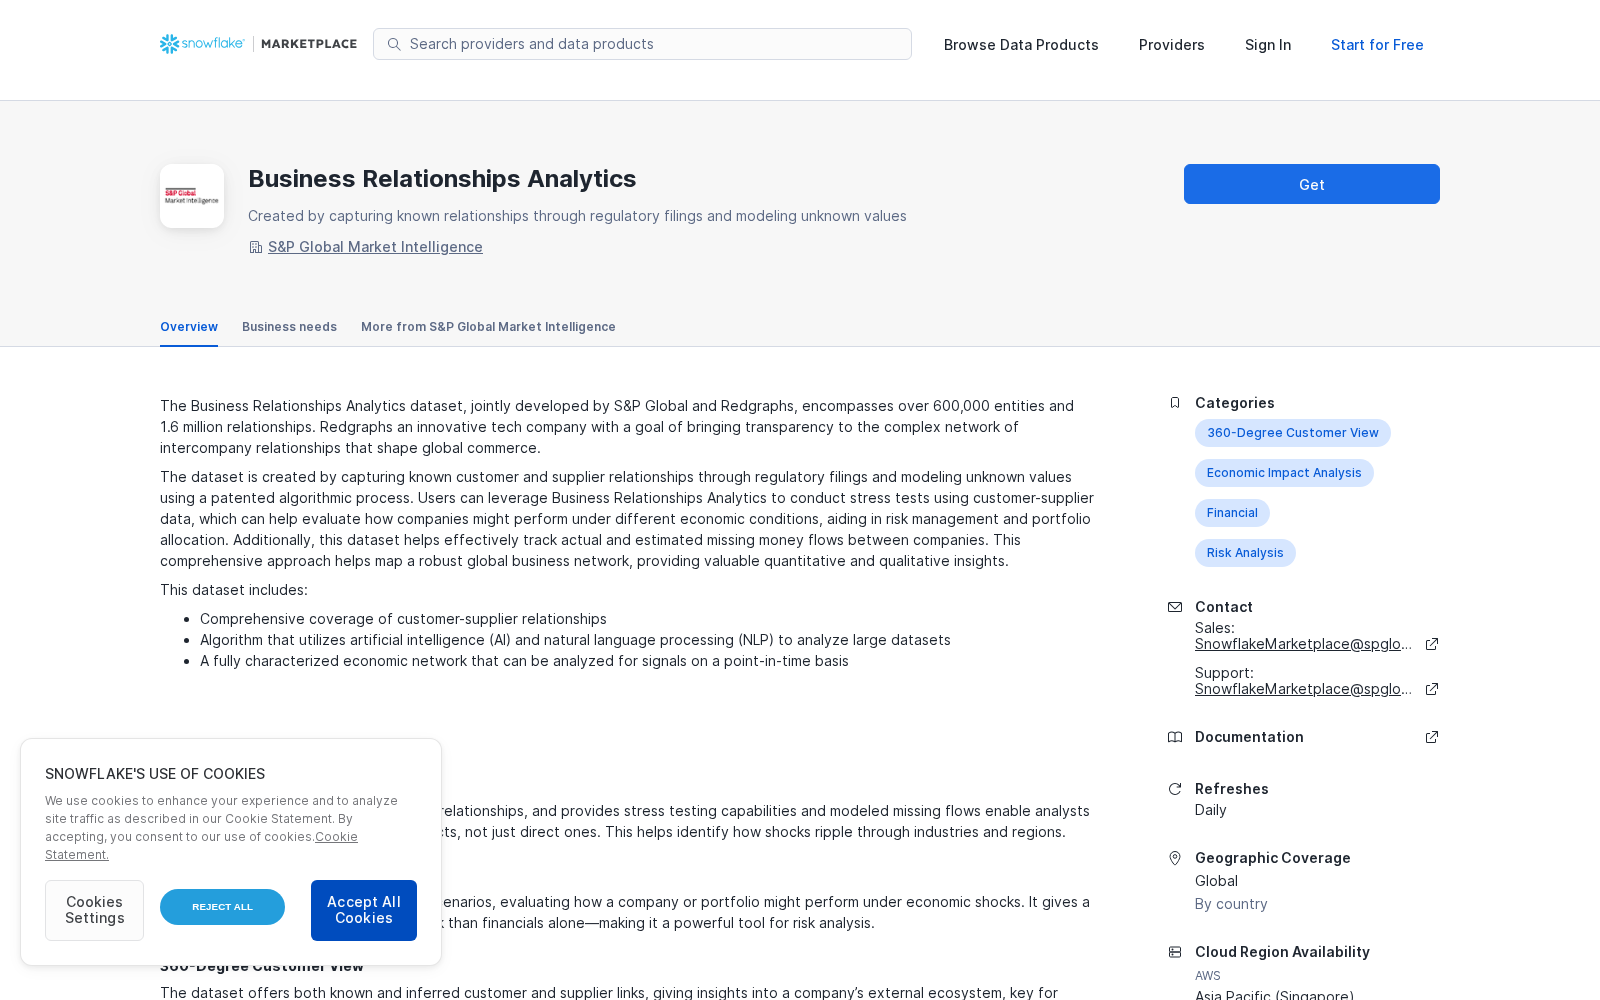The width and height of the screenshot is (1600, 1000).
Task: Click the SNOWFLAKE'S USE OF COOKIES heading
Action: [155, 774]
